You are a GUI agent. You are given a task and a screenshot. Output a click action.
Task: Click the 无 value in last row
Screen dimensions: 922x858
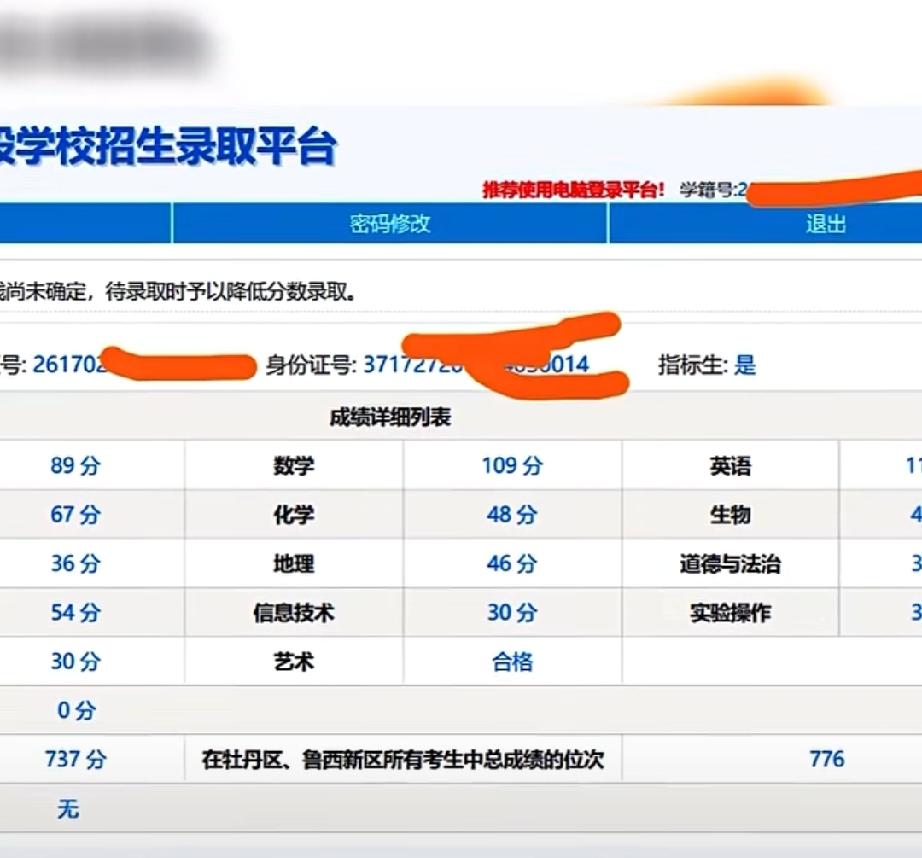pos(68,809)
